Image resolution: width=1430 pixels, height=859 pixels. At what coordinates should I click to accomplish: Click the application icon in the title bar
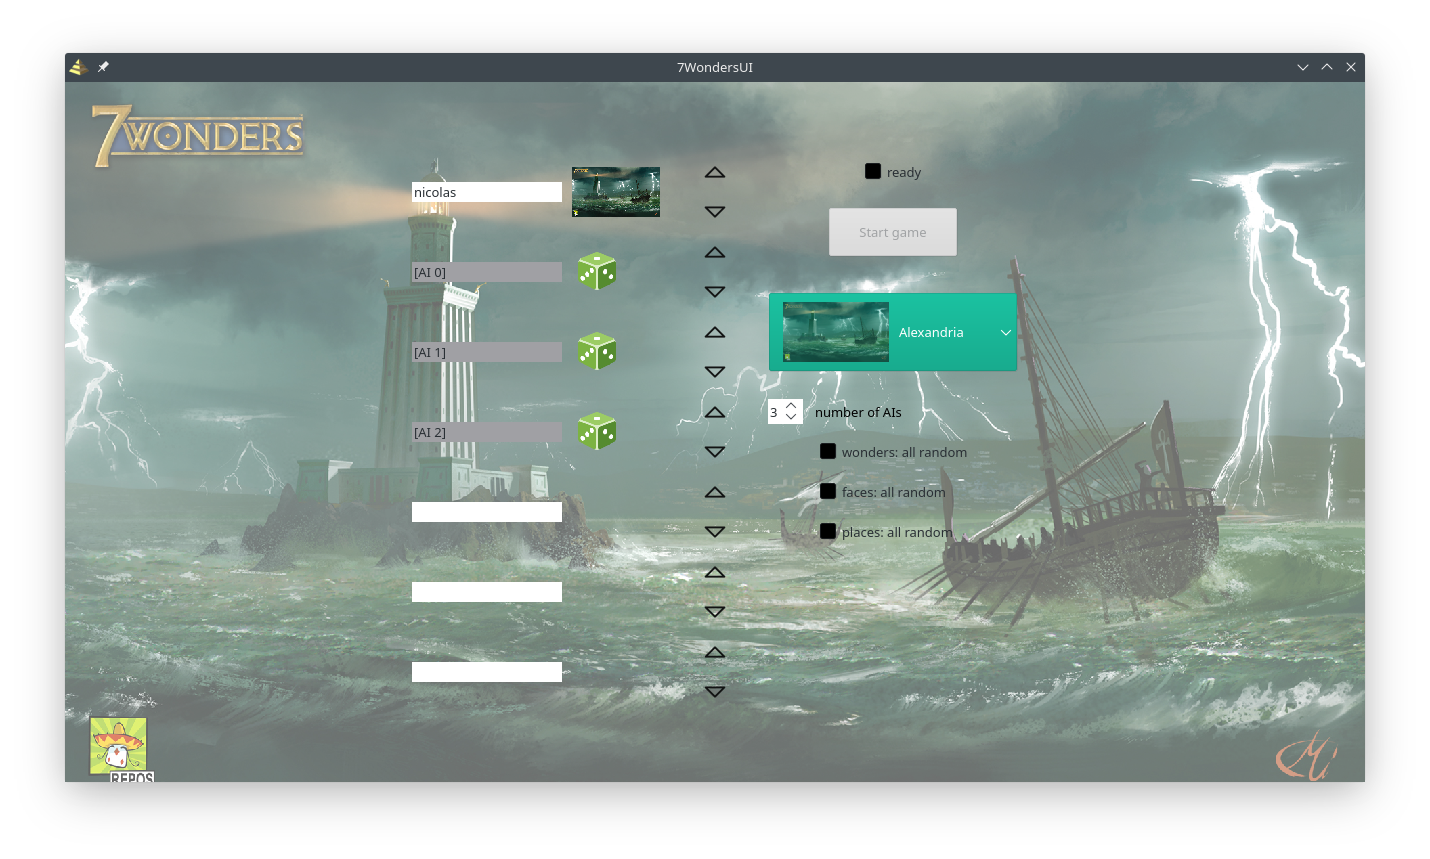pos(78,67)
